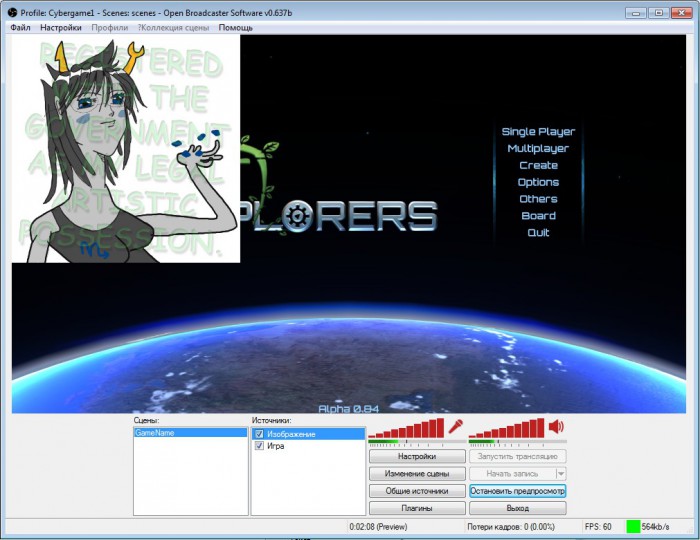The width and height of the screenshot is (700, 540).
Task: Open the Настройки menu
Action: click(60, 28)
